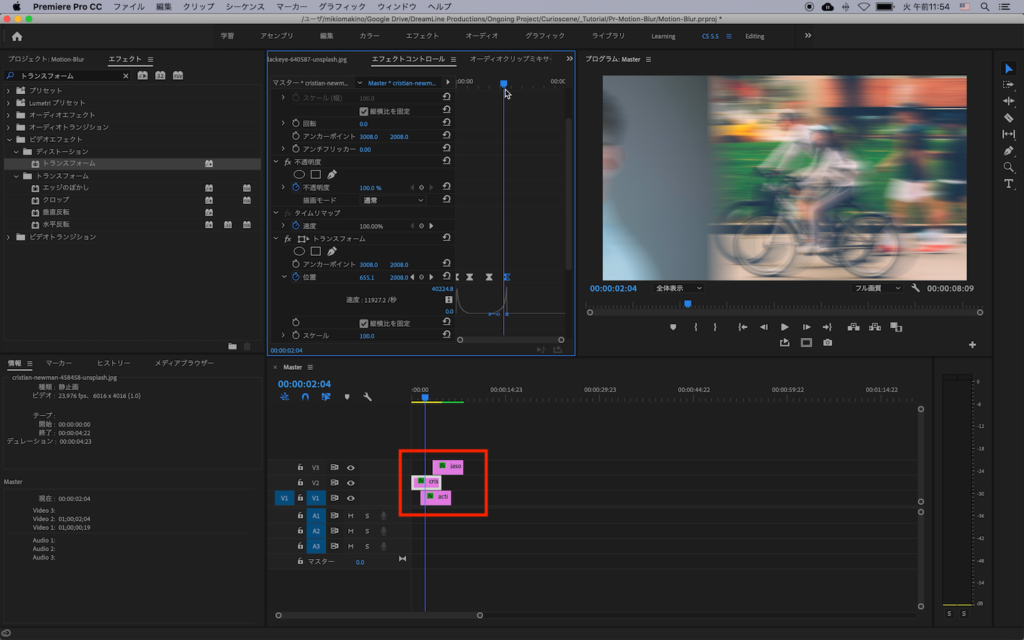Open the シーケンス menu
Screen dimensions: 1024x640
[x=245, y=6]
